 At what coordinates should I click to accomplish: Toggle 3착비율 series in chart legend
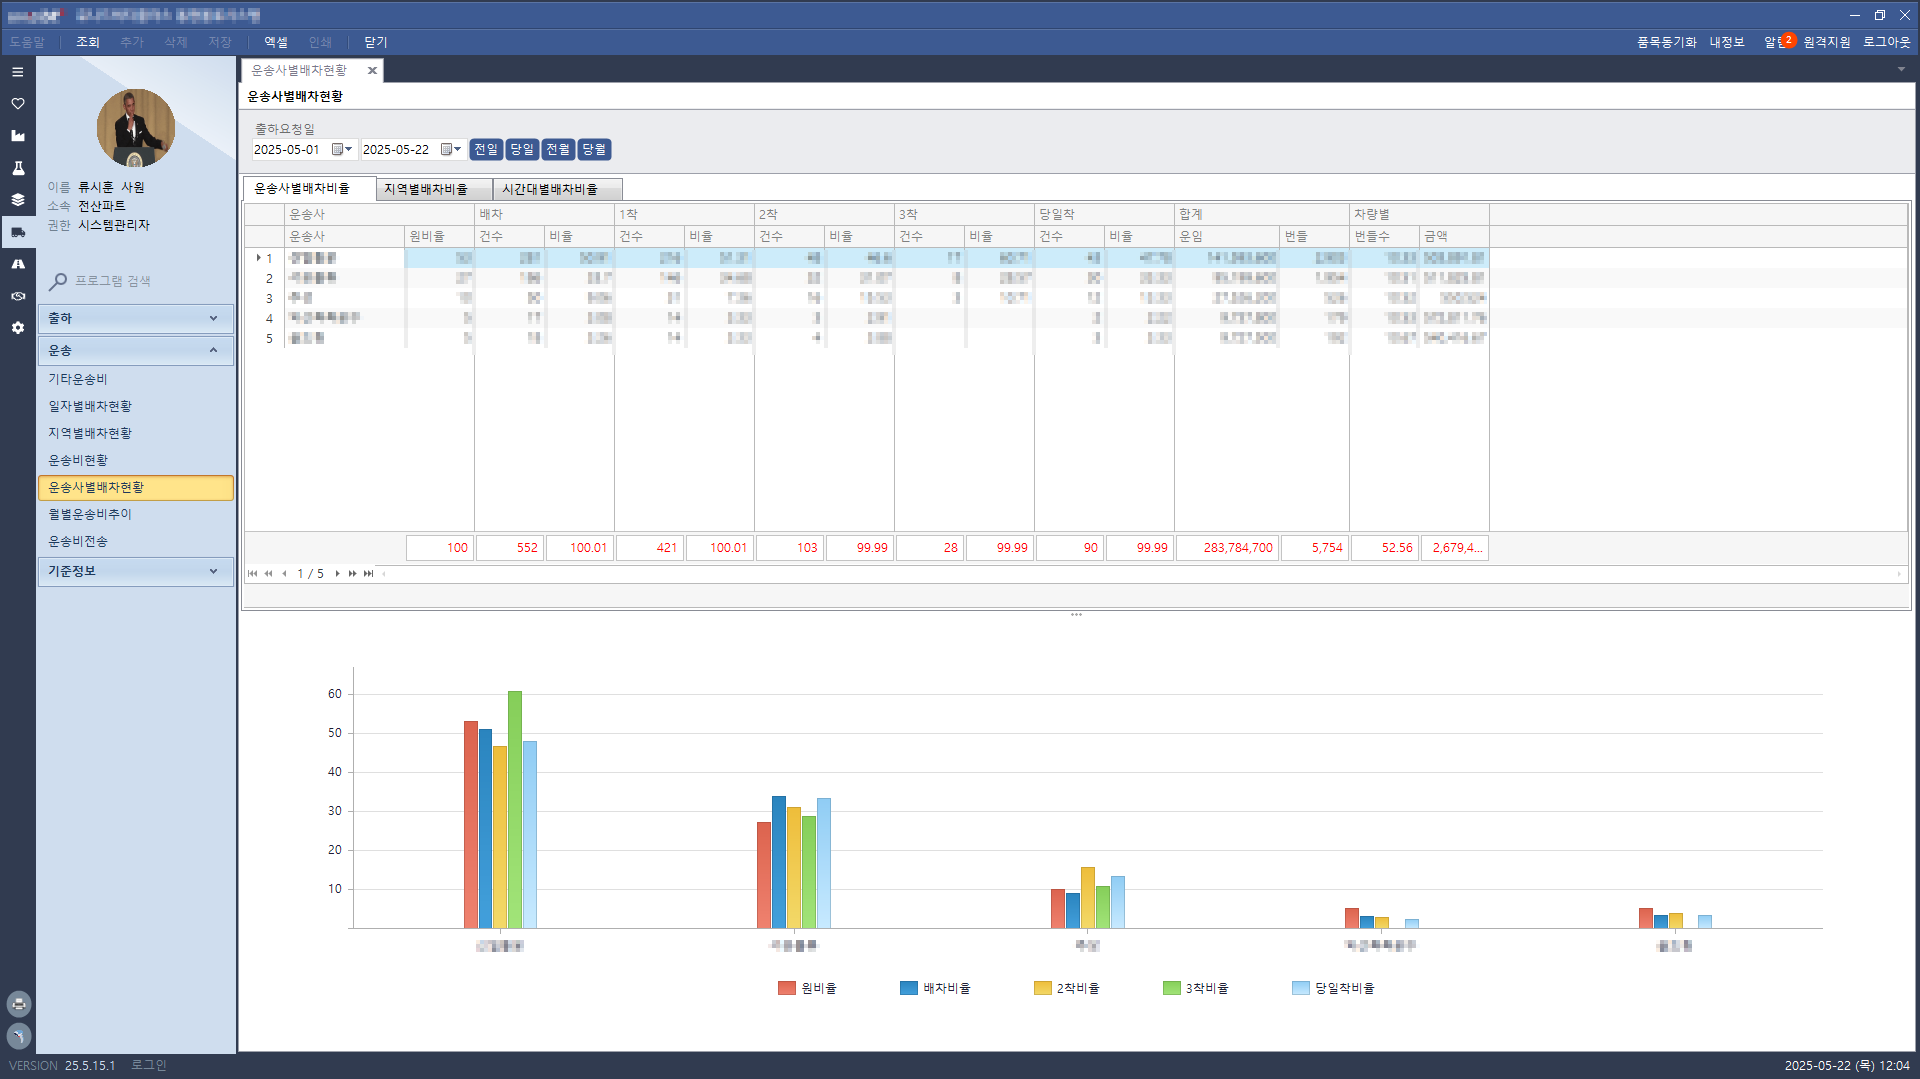[1196, 989]
